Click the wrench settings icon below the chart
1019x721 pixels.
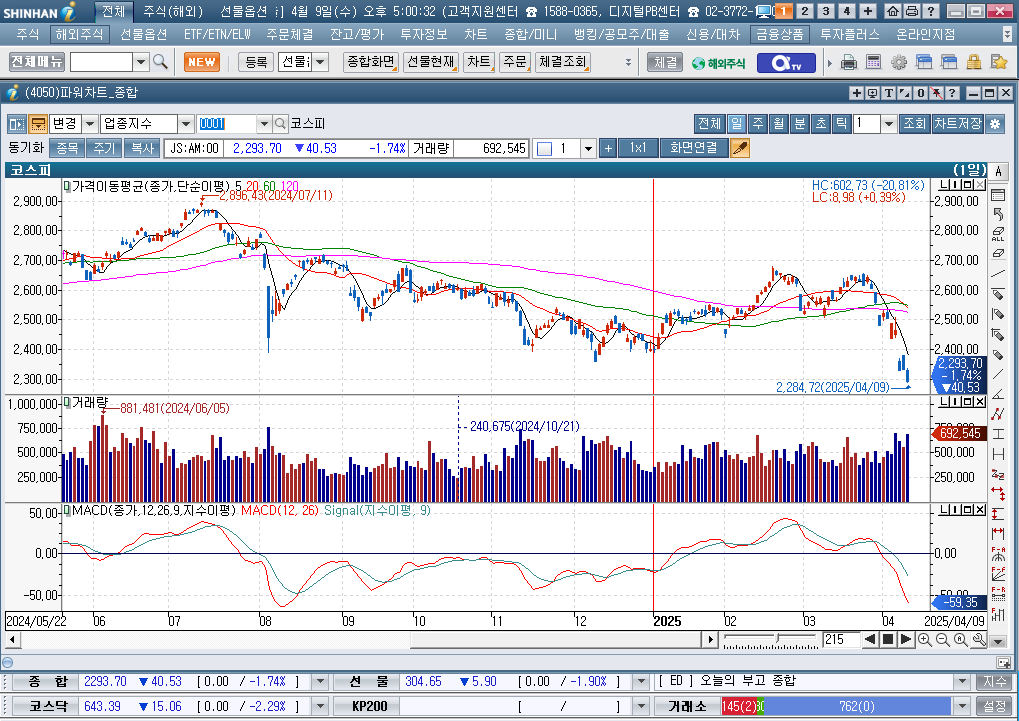tap(979, 640)
